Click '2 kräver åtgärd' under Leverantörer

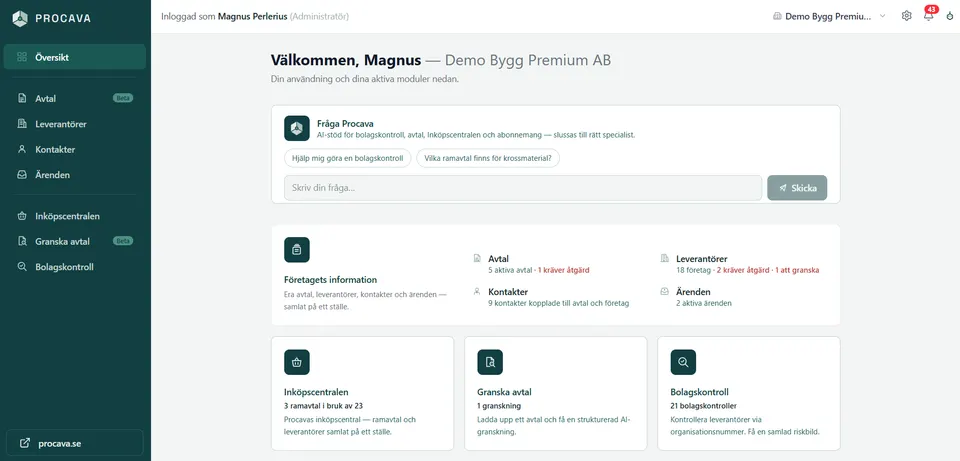(x=744, y=270)
